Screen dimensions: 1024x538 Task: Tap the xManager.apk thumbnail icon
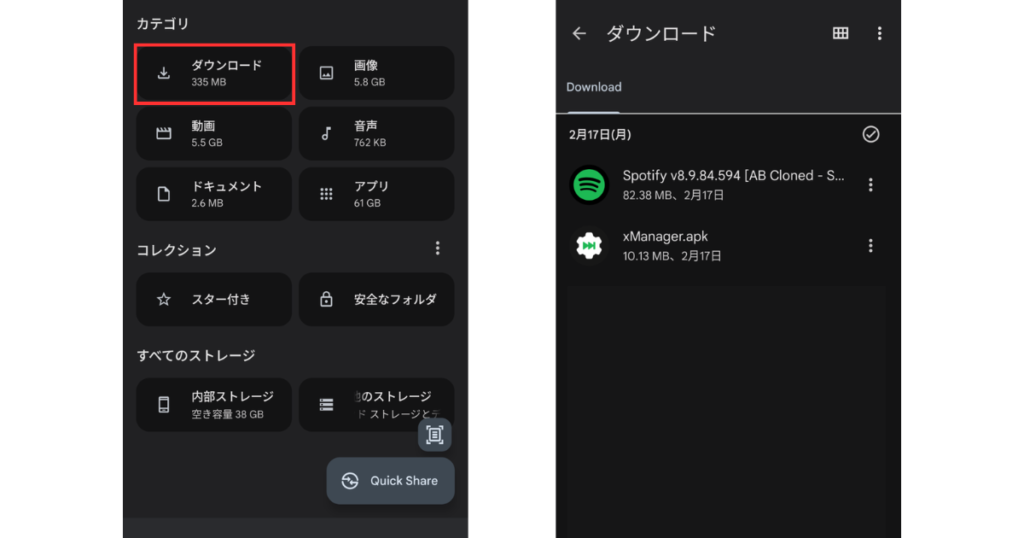589,245
